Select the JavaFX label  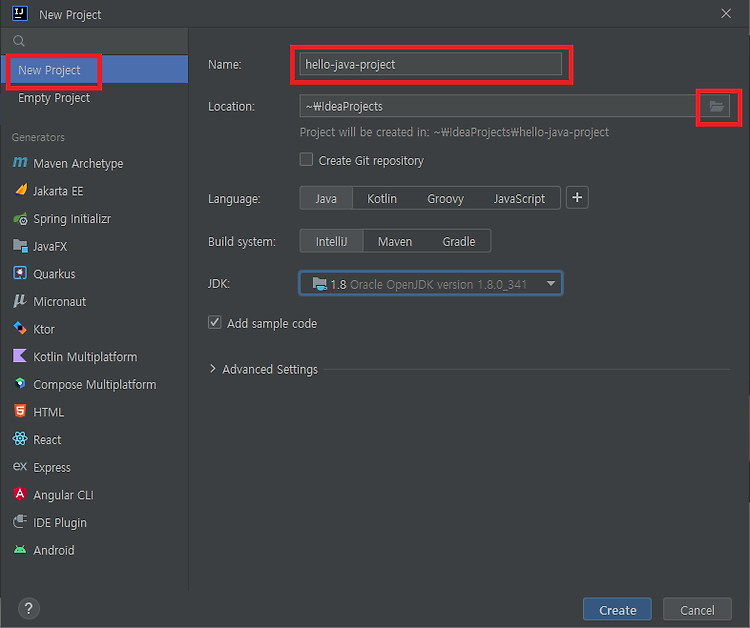pos(50,246)
